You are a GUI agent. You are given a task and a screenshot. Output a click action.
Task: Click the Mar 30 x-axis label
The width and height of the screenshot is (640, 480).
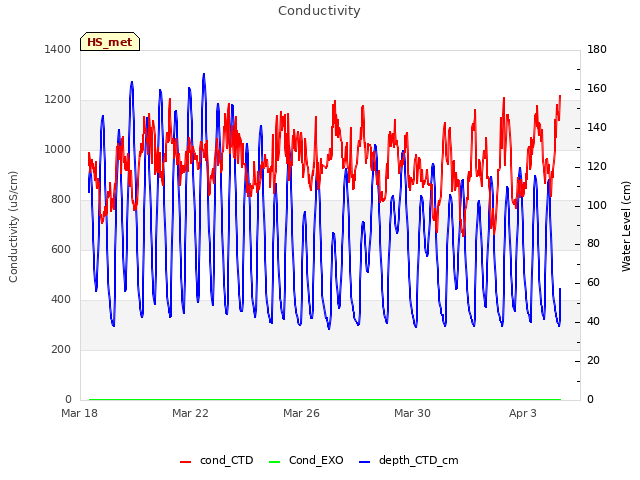(x=412, y=413)
